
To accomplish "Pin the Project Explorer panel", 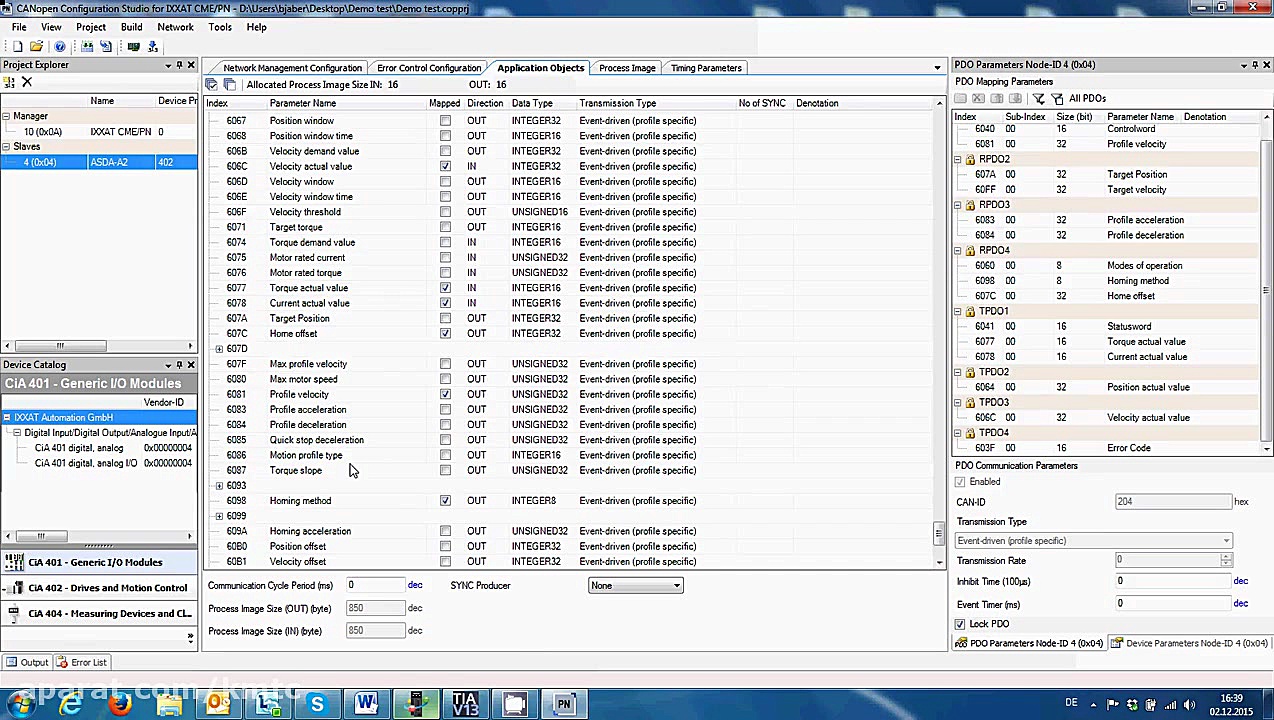I will 180,65.
